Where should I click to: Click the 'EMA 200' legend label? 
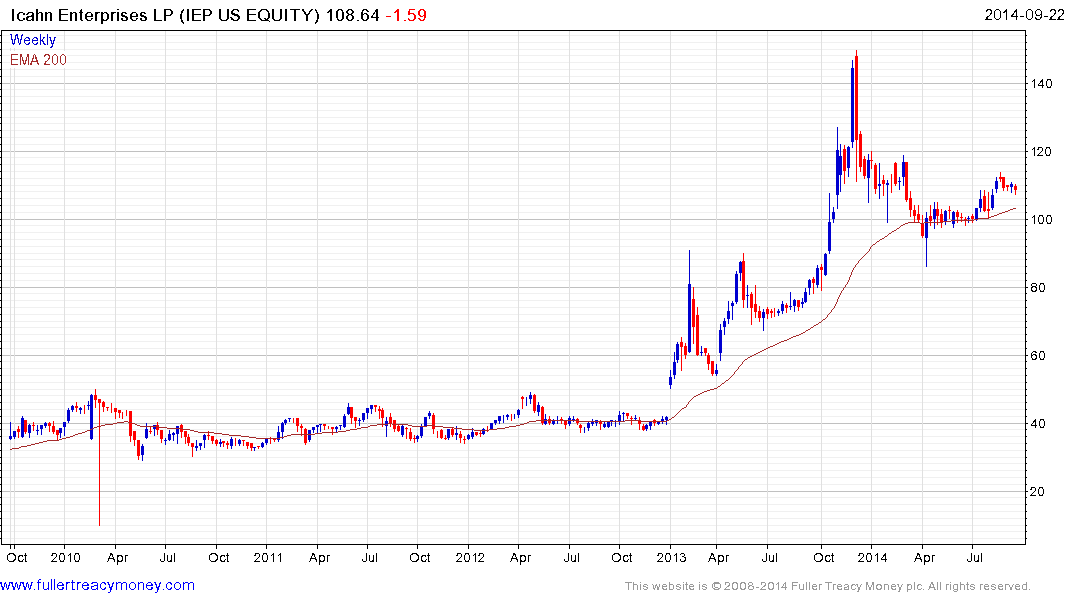38,60
